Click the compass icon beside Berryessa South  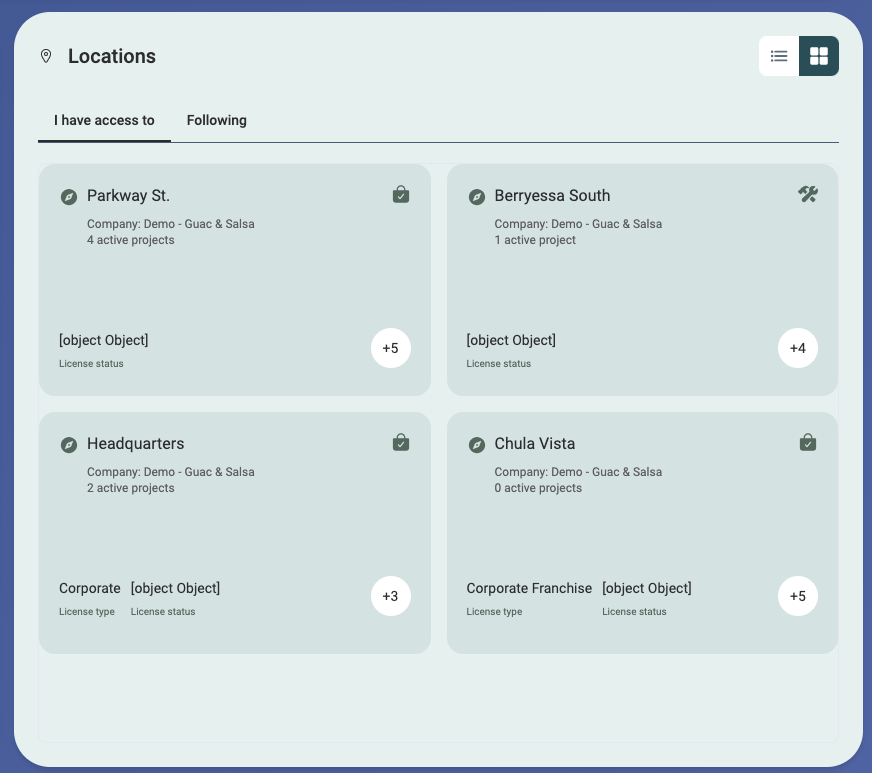[x=477, y=197]
